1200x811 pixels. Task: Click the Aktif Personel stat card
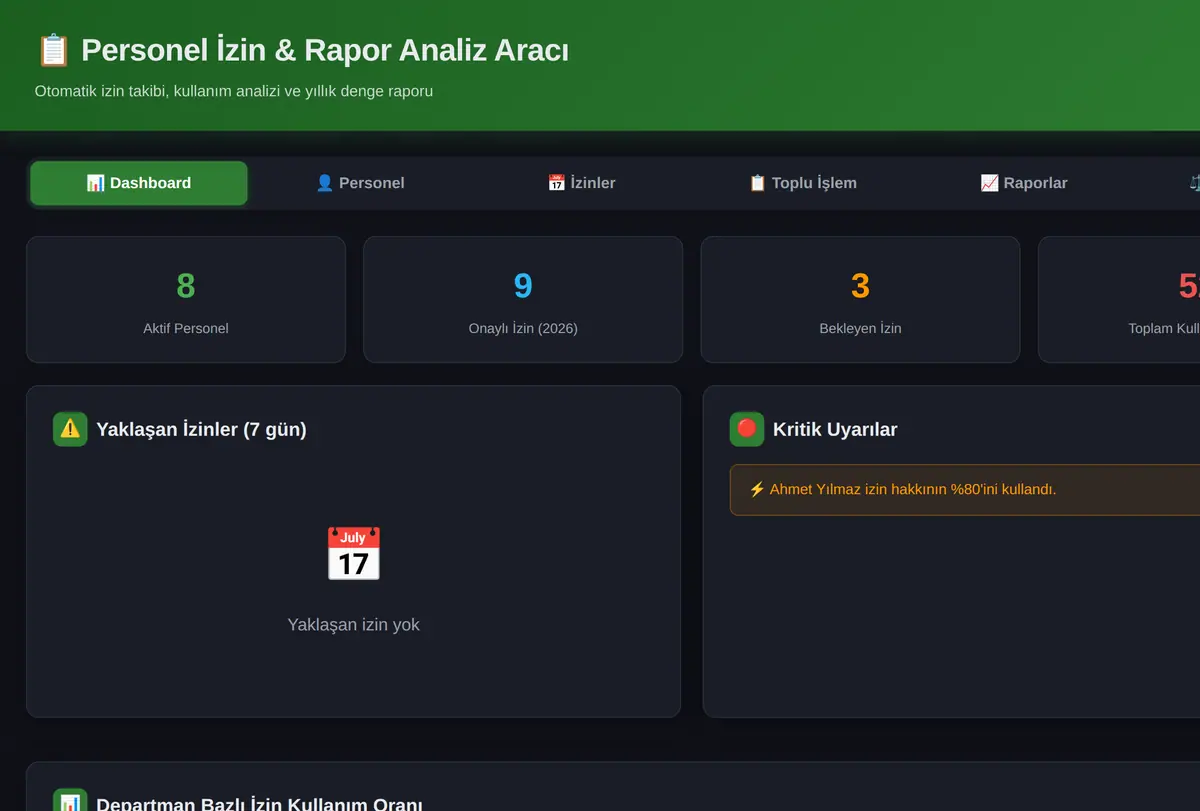tap(186, 299)
